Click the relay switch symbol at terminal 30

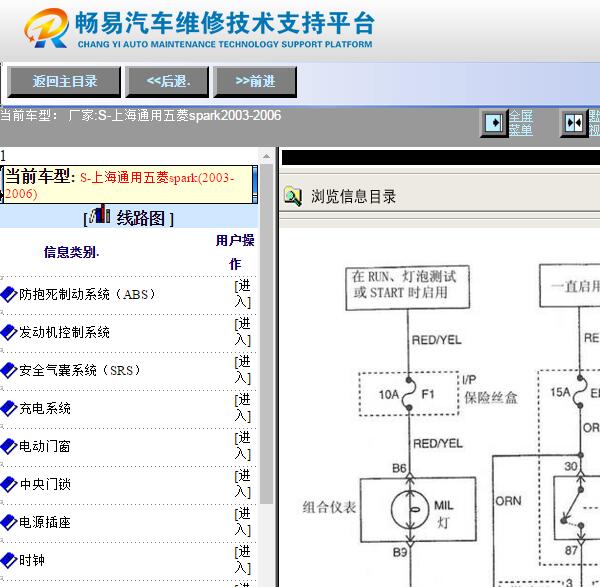click(x=573, y=506)
